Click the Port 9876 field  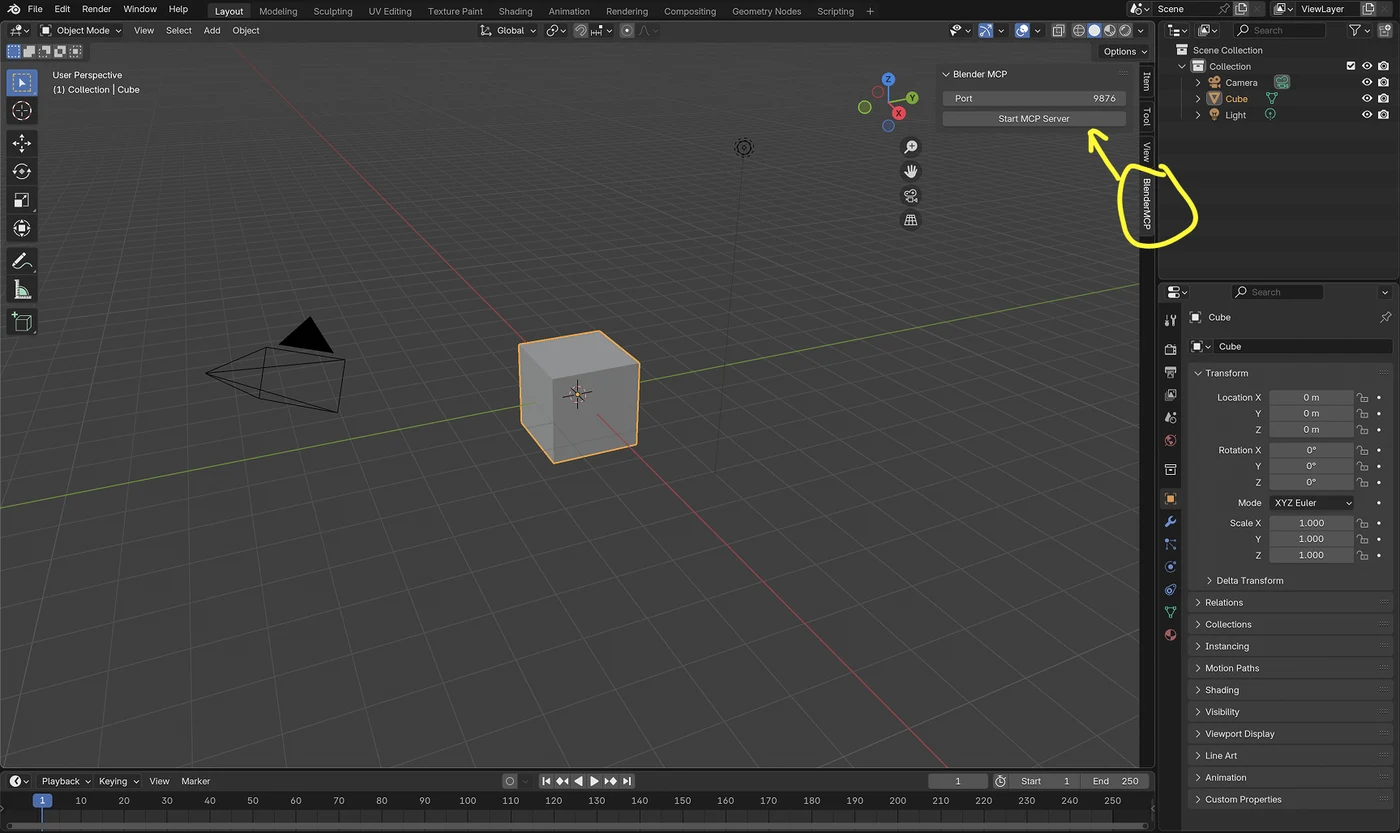point(1034,98)
